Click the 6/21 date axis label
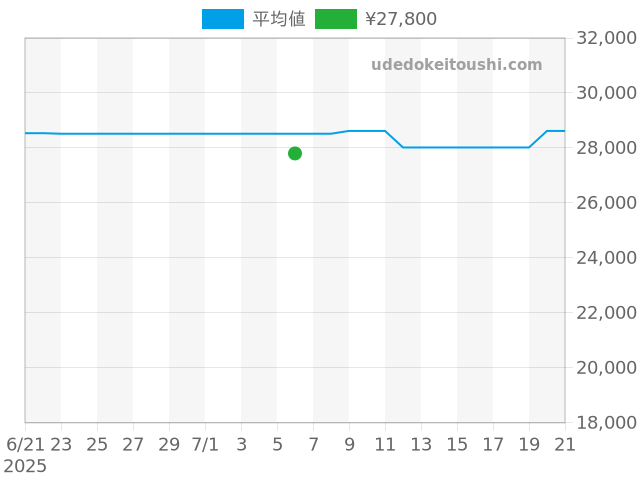The image size is (640, 480). point(25,444)
